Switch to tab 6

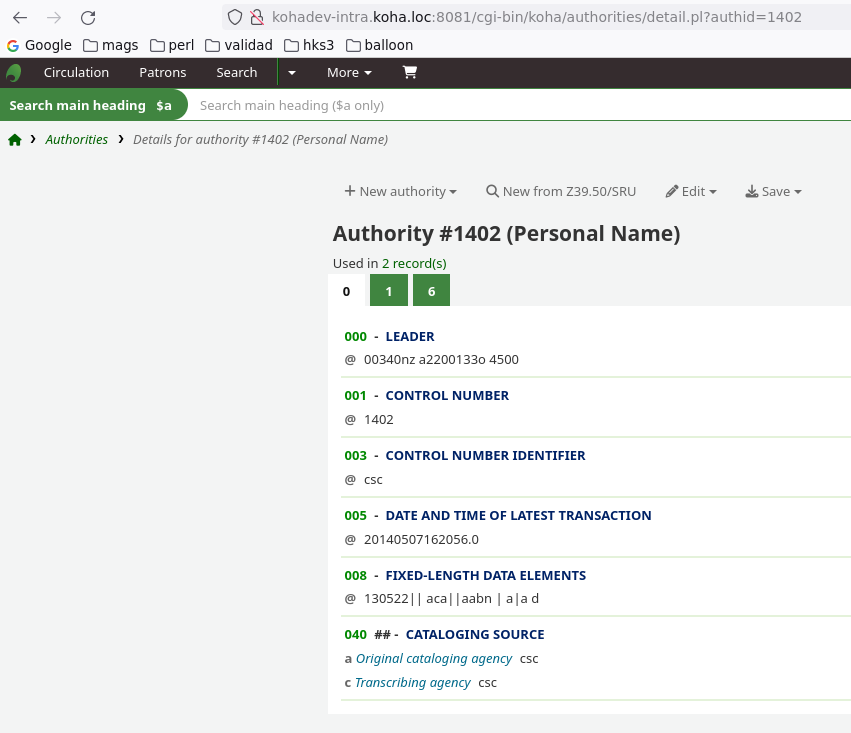[x=431, y=291]
